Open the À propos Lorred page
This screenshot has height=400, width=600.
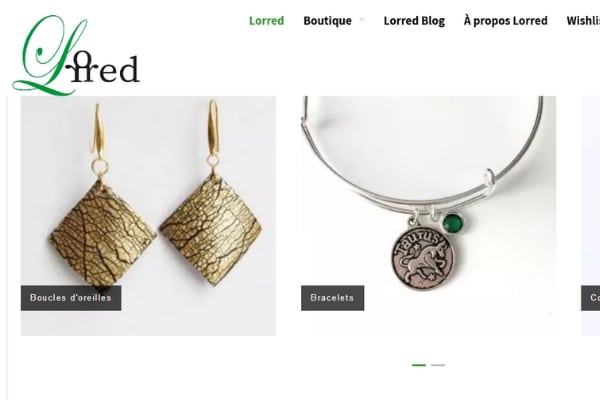(x=505, y=21)
